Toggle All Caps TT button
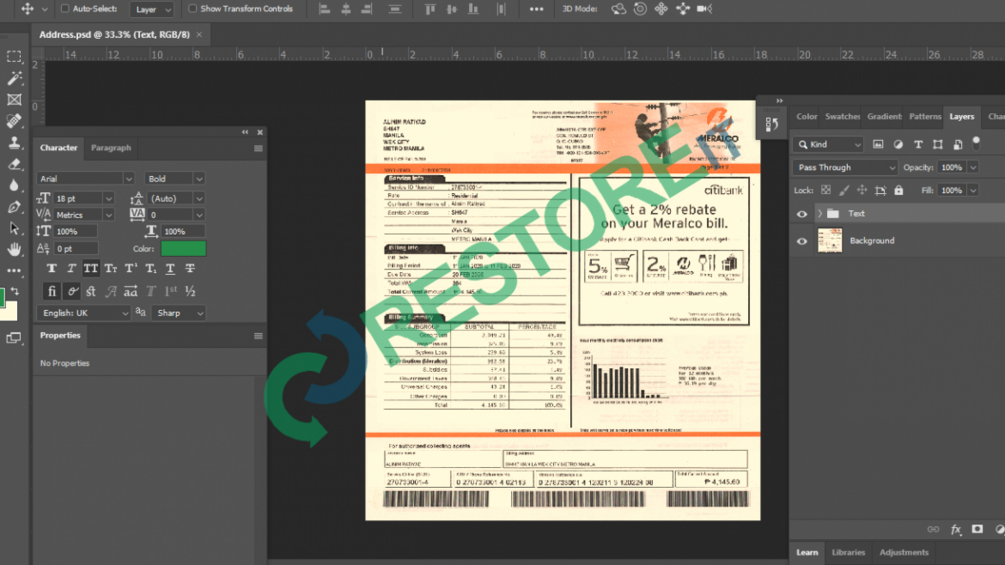 [x=90, y=268]
